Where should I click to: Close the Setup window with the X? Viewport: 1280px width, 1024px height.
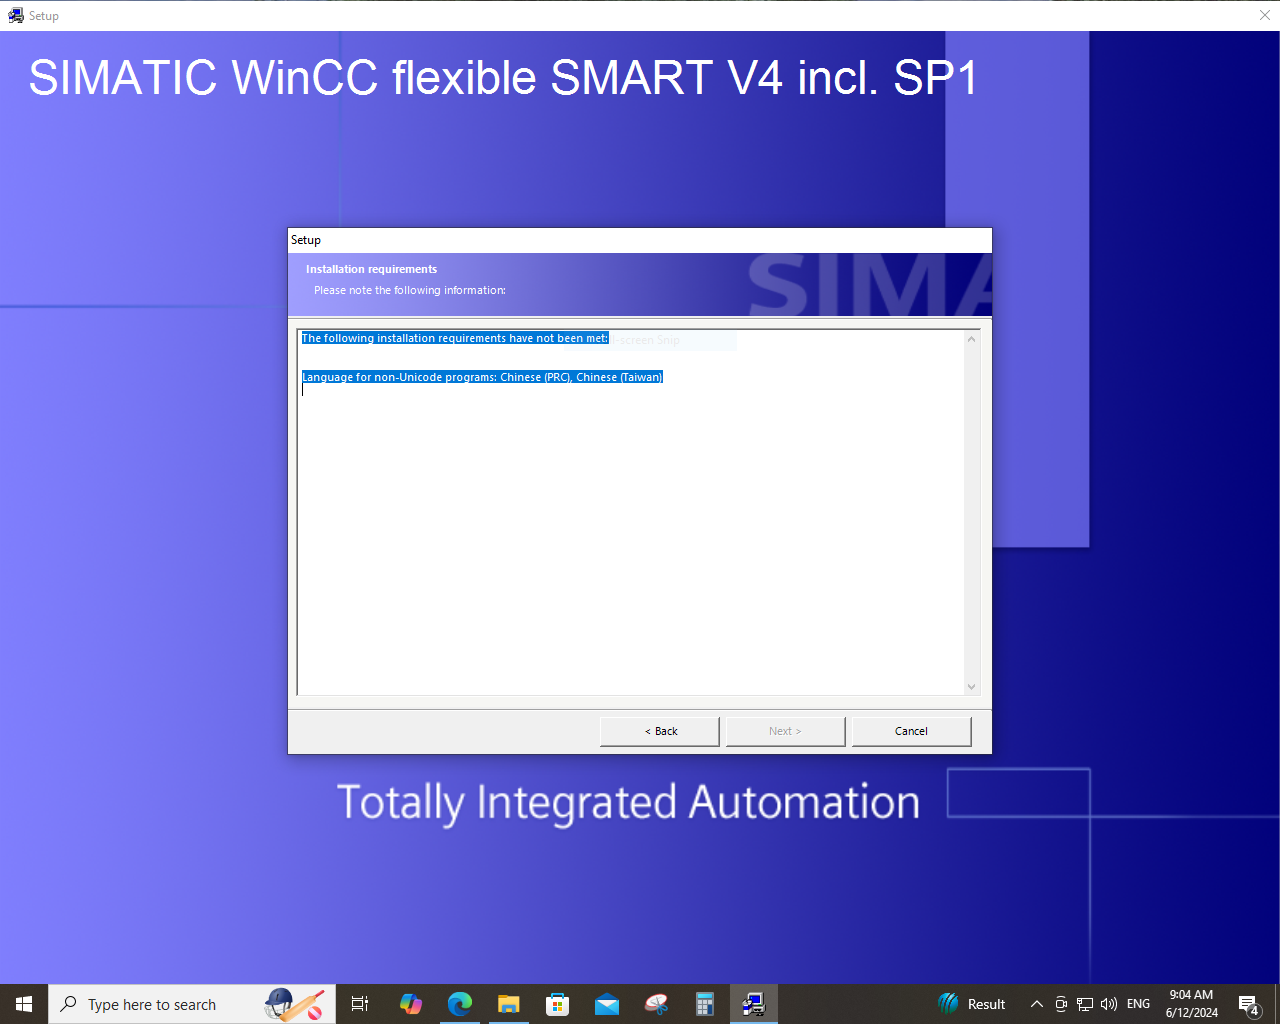pos(1265,15)
